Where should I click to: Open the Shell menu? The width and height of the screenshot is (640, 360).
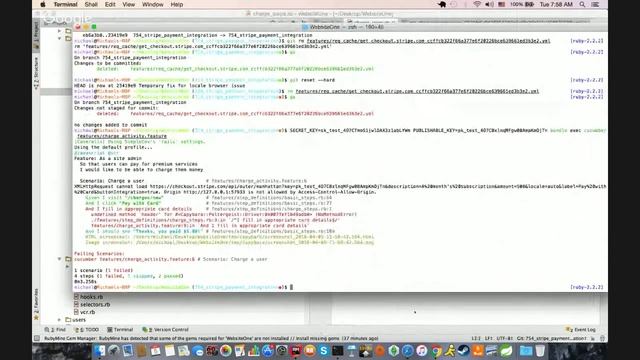click(91, 4)
